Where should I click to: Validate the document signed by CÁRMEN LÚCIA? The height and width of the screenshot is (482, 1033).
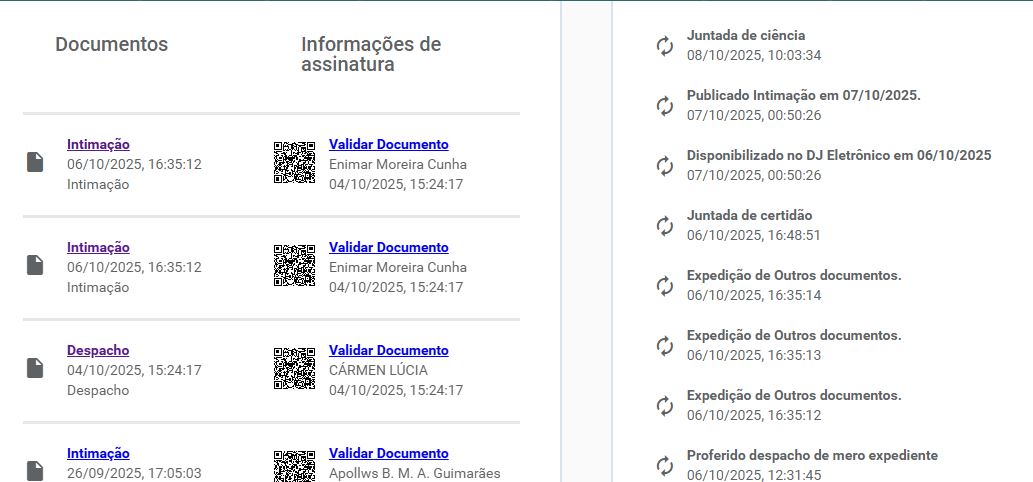pos(388,350)
